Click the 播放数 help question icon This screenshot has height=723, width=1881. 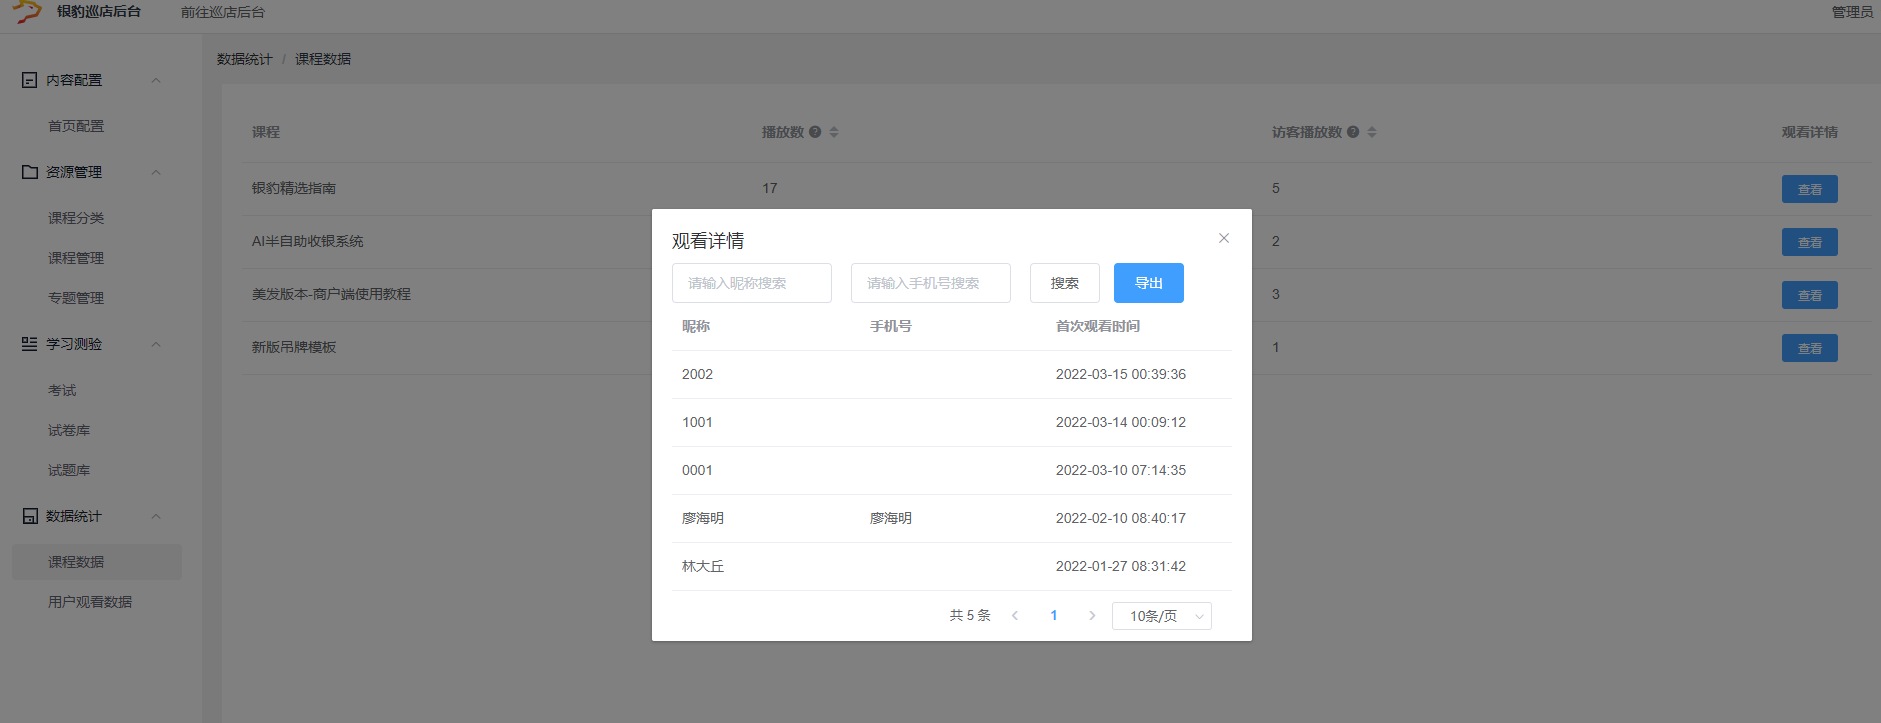tap(815, 132)
